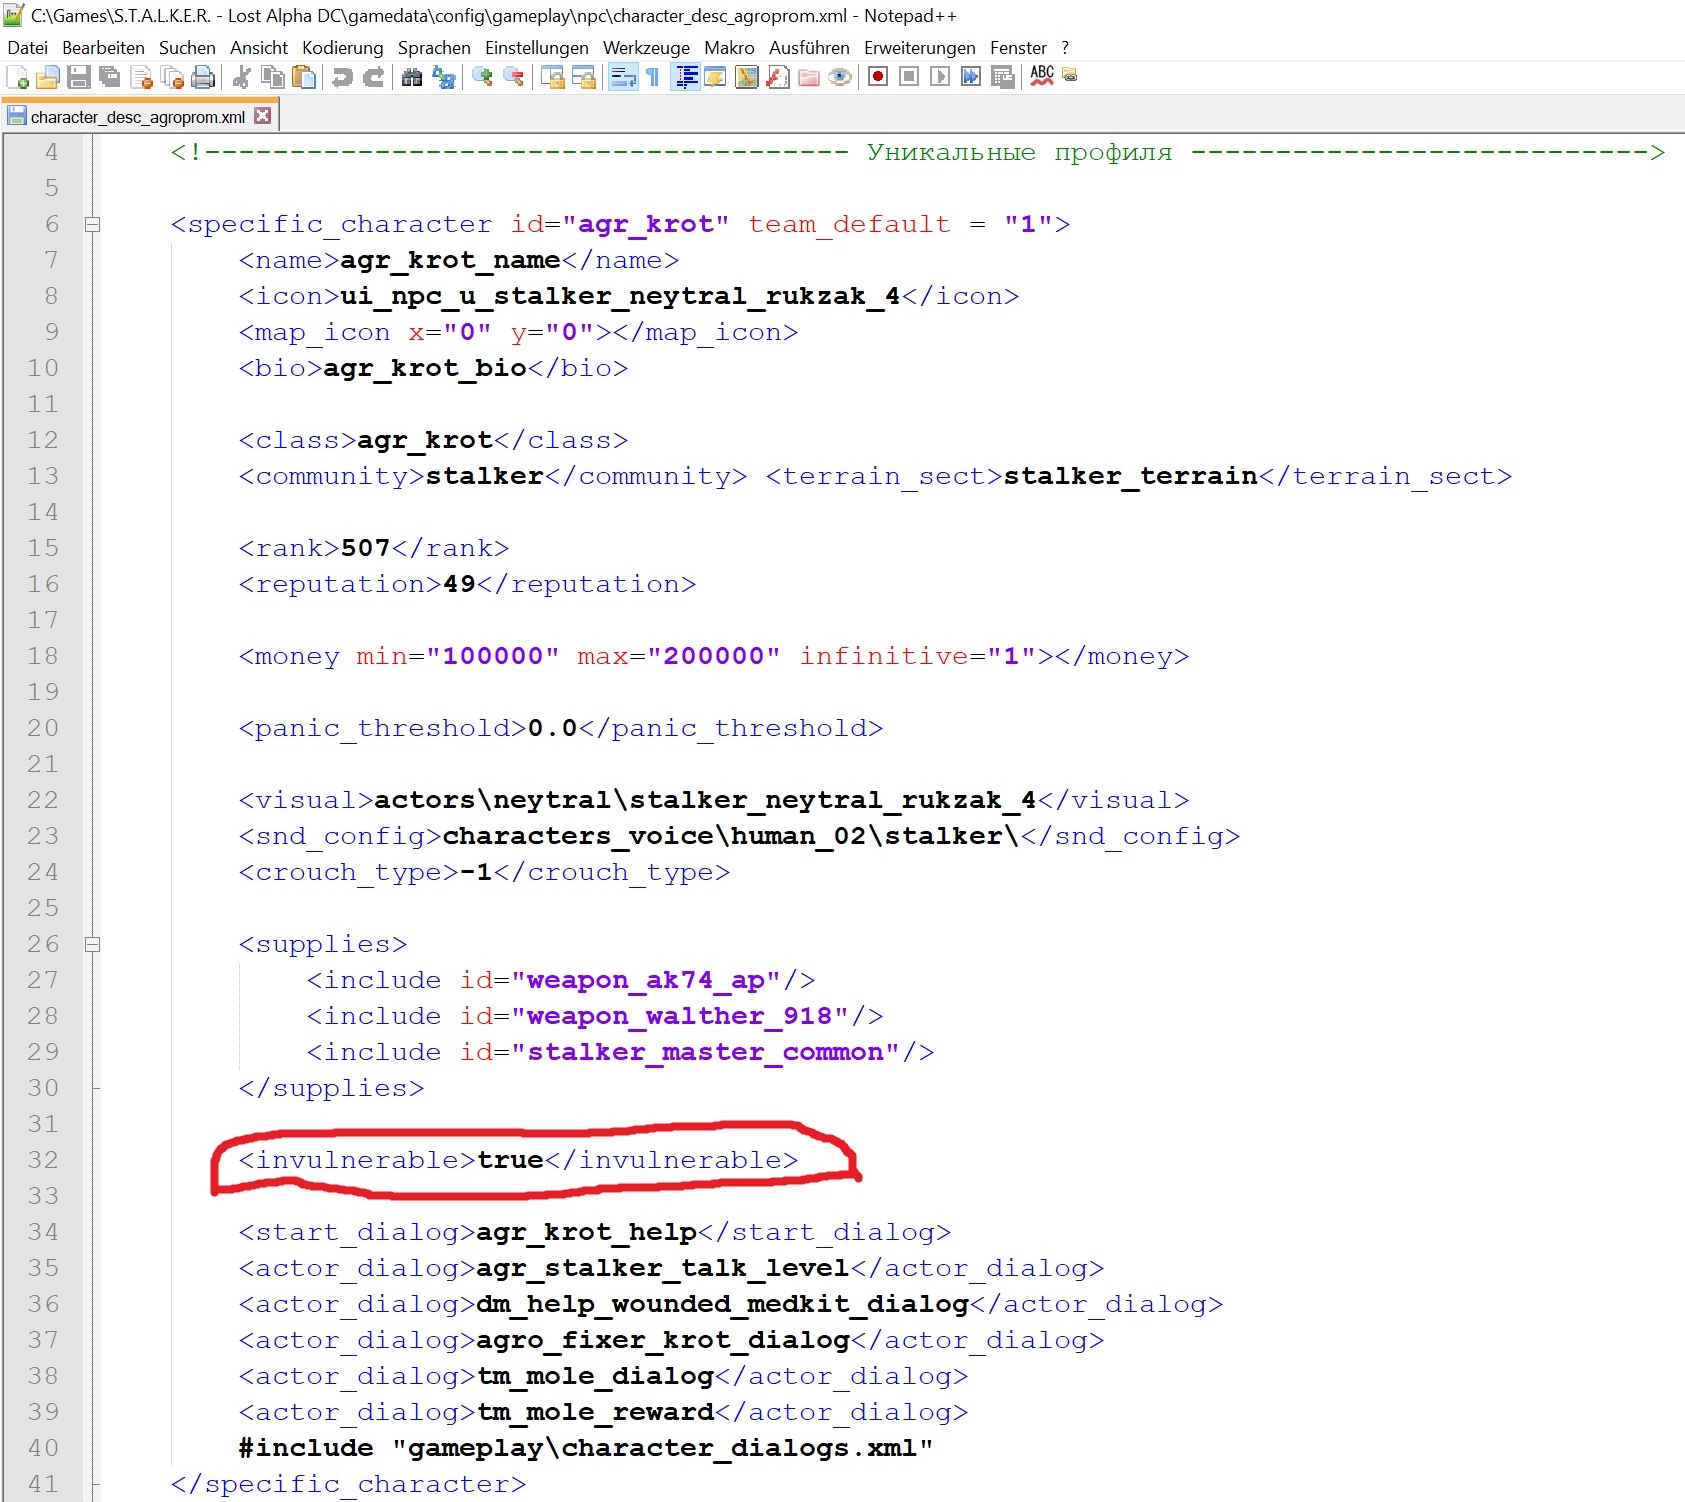Toggle word wrap toolbar button

click(622, 77)
